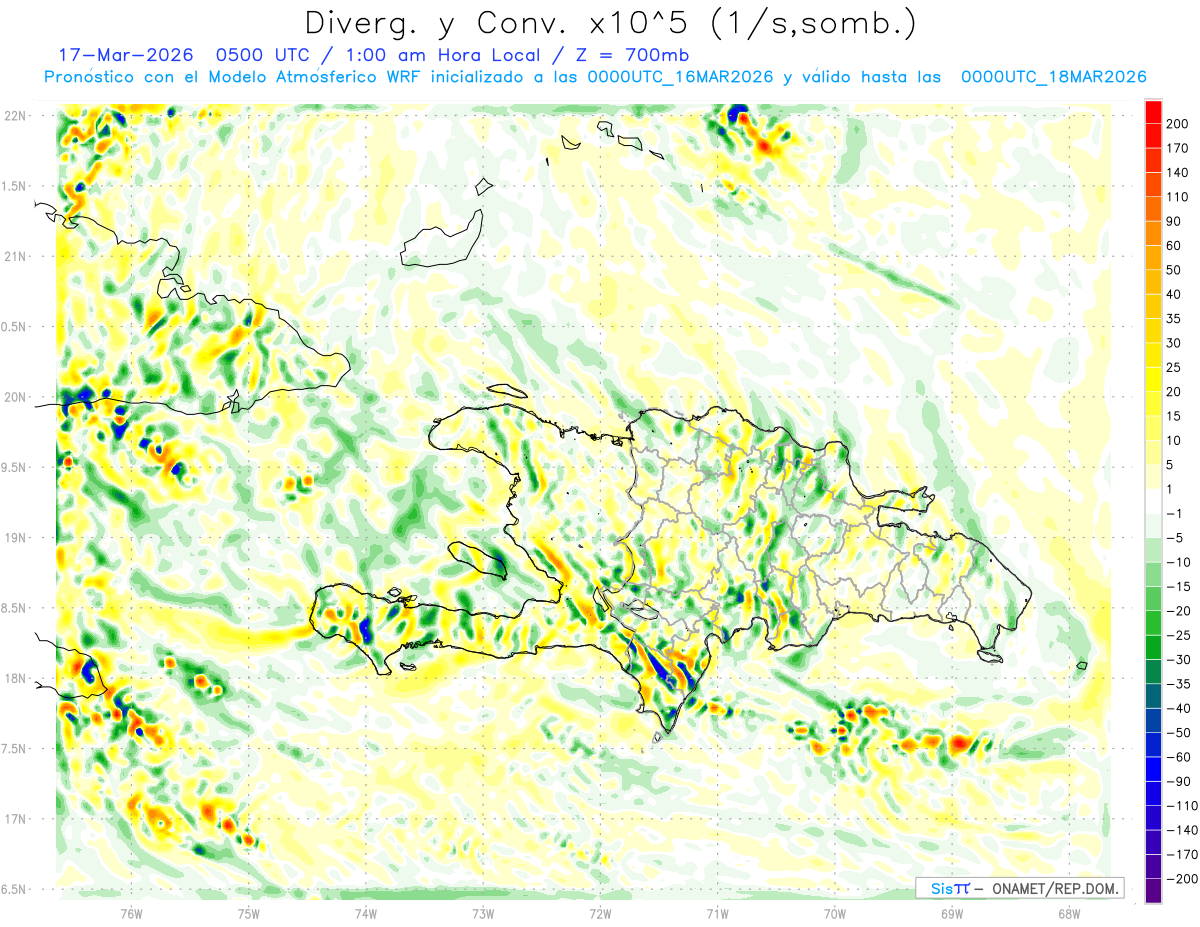Click the colorbar value '170'

tap(1178, 148)
